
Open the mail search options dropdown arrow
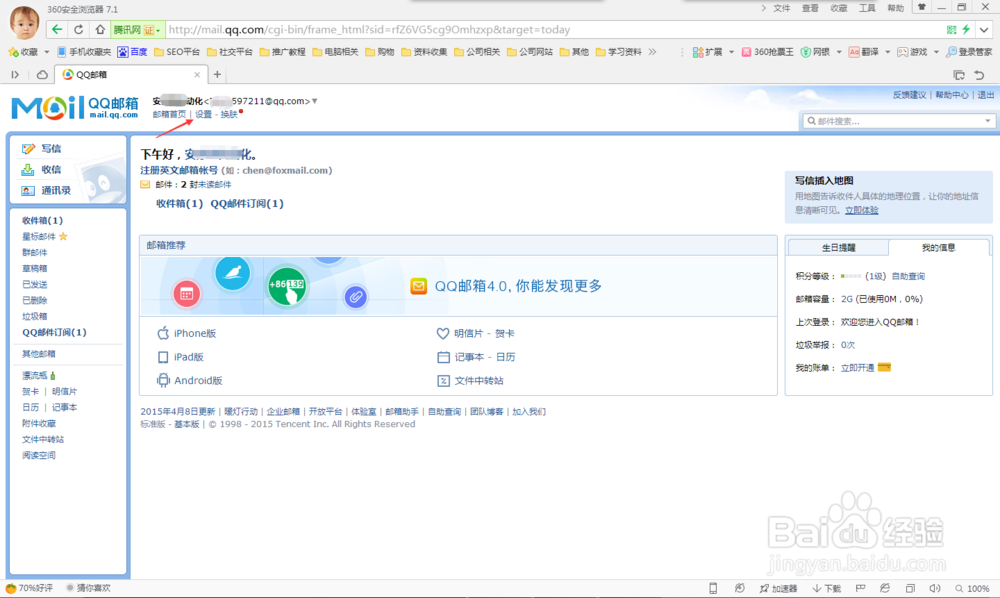click(x=987, y=120)
